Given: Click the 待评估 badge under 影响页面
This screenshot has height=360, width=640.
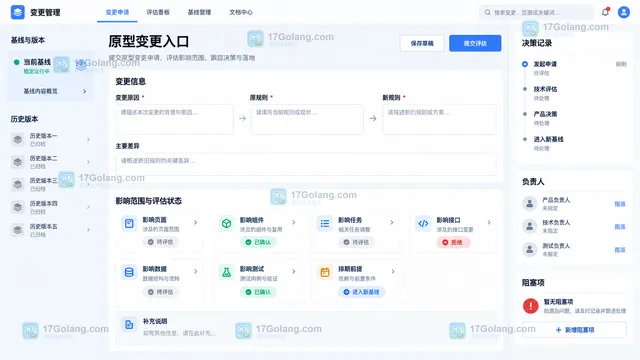Looking at the screenshot, I should click(160, 242).
